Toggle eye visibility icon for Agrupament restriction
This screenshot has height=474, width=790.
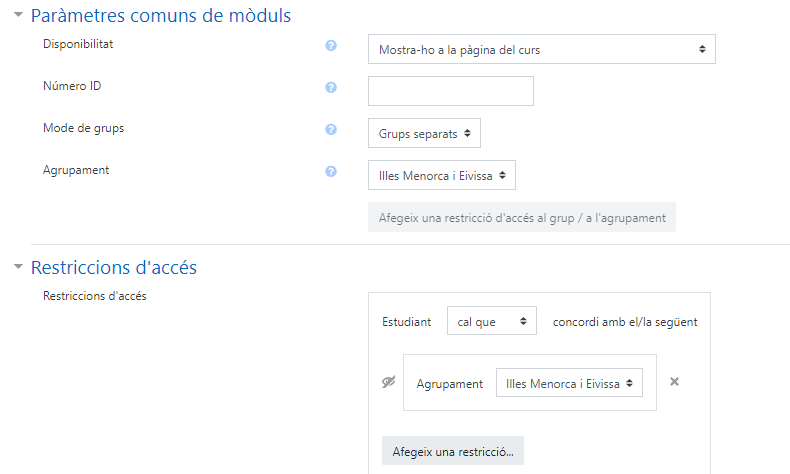tap(388, 382)
